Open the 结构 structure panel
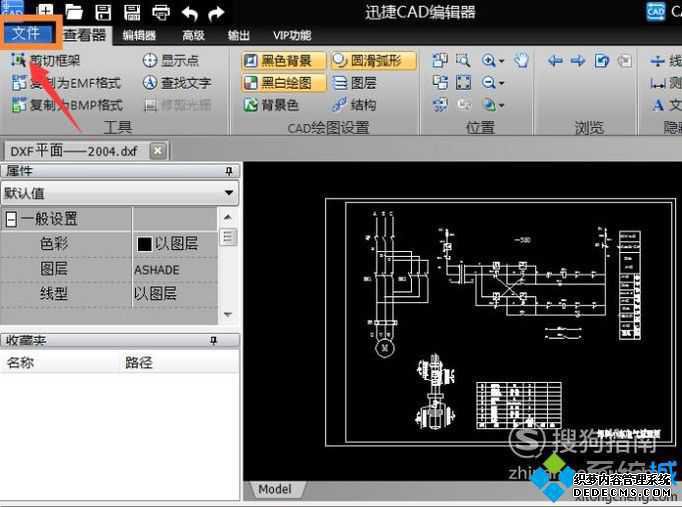This screenshot has width=682, height=507. pyautogui.click(x=354, y=105)
